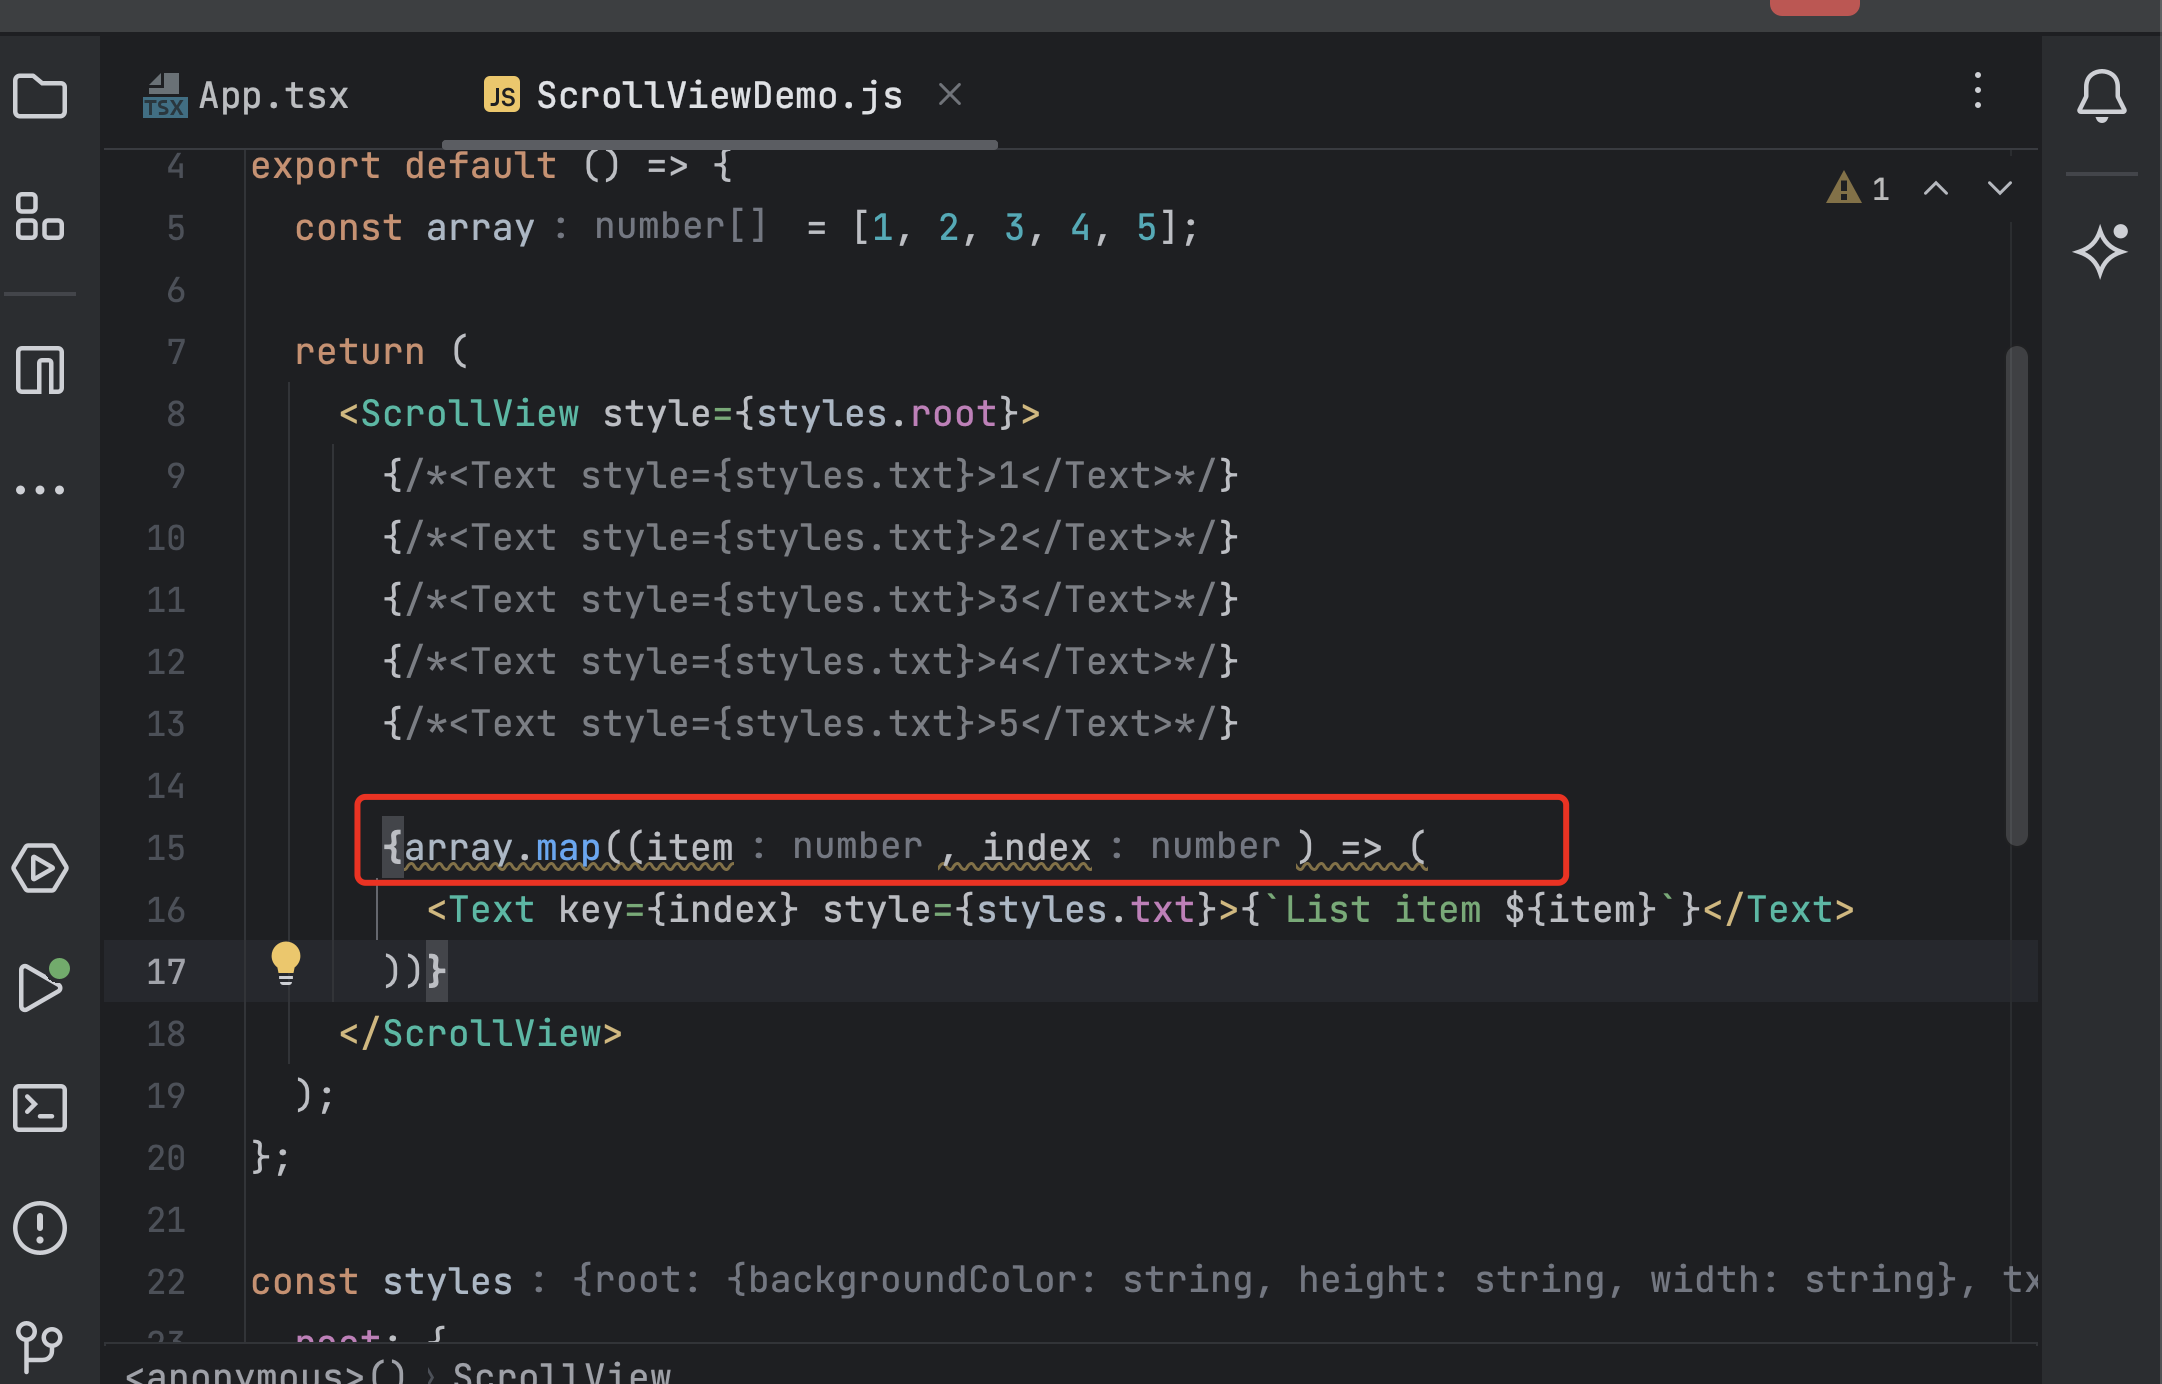Open the Run tool window icon
The width and height of the screenshot is (2162, 1384).
coord(40,988)
